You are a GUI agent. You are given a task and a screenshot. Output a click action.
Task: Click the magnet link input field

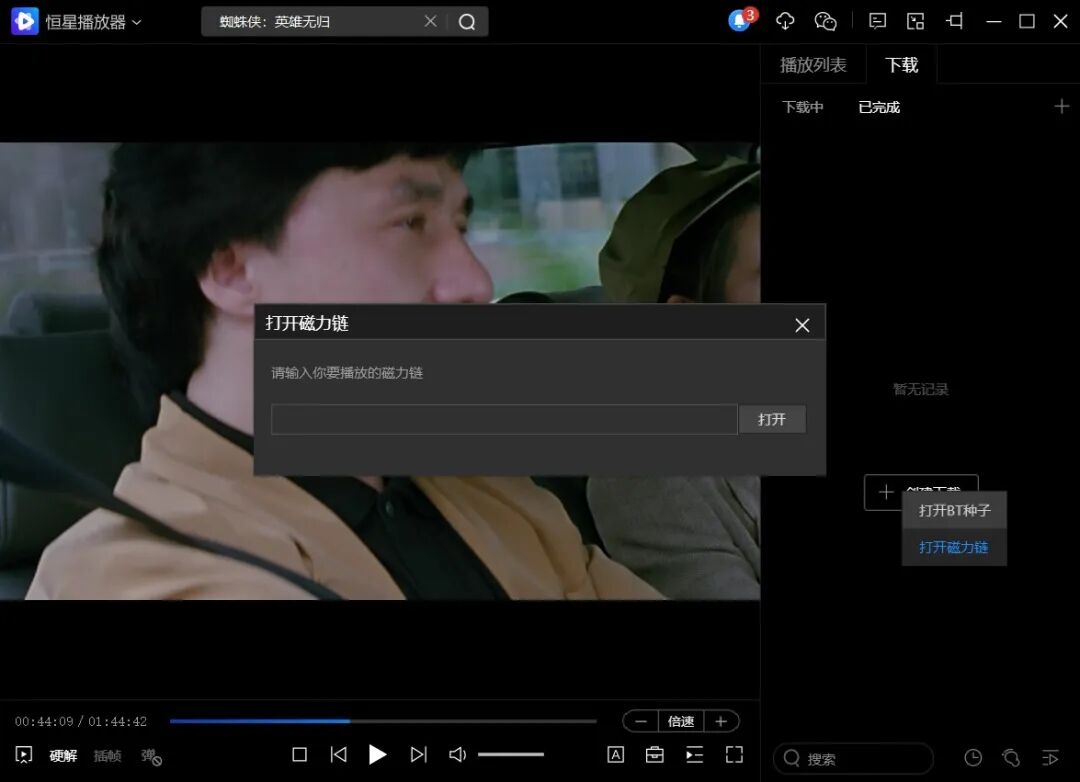[x=504, y=419]
